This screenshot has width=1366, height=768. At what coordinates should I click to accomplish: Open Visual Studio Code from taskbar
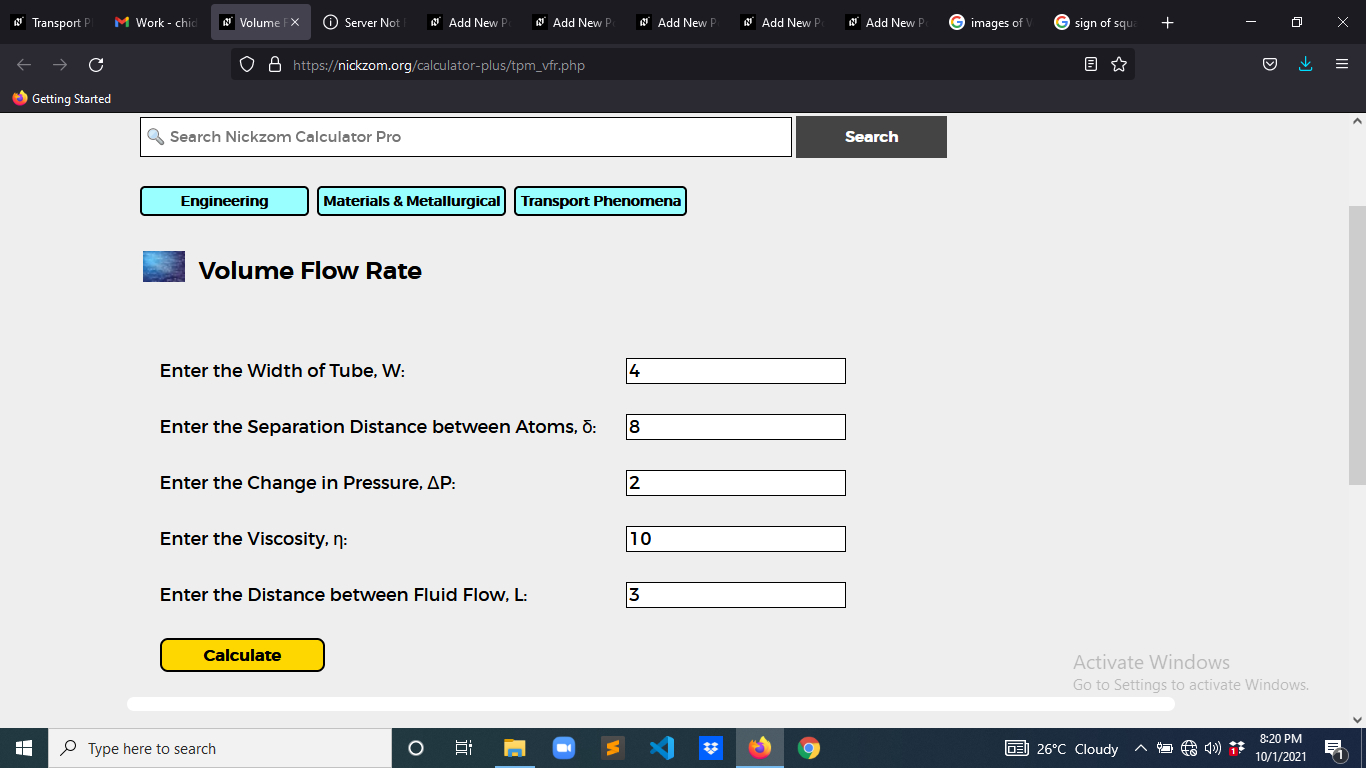[x=662, y=748]
